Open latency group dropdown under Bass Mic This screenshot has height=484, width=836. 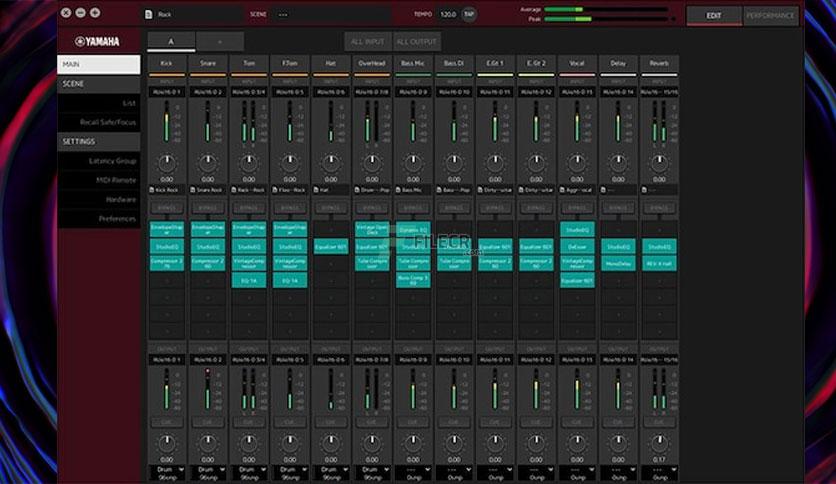click(413, 473)
